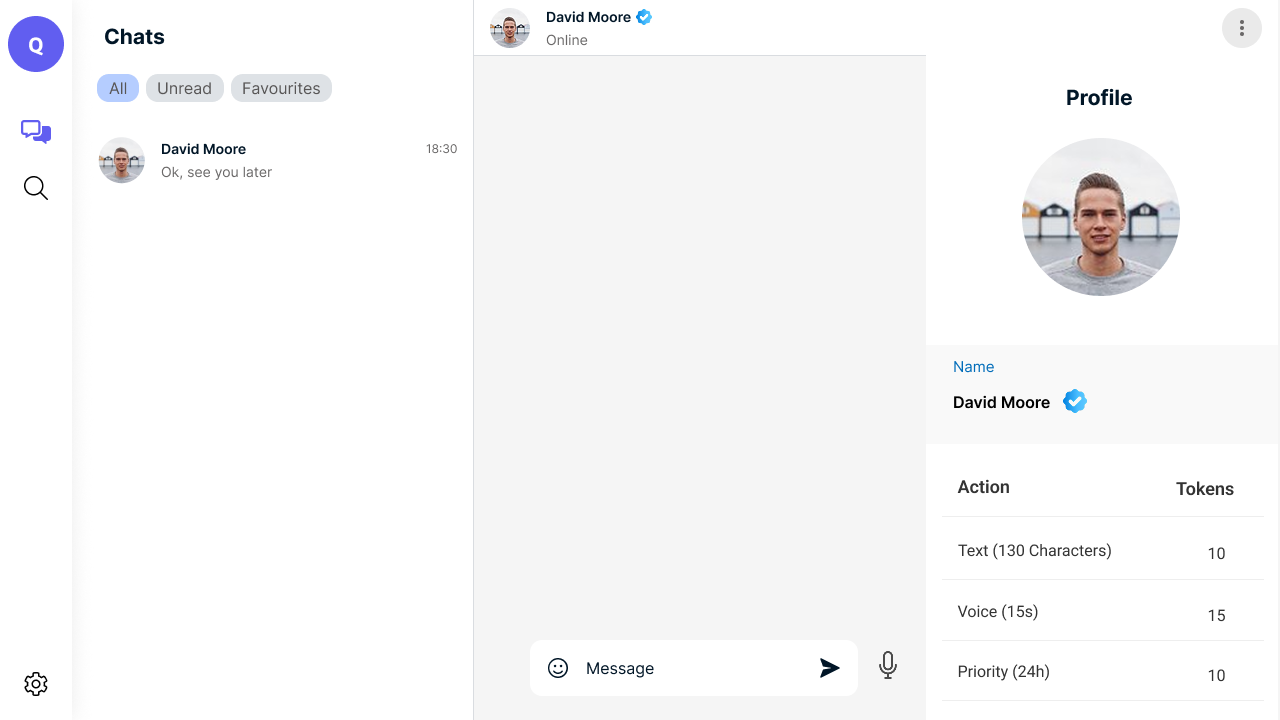The image size is (1280, 720).
Task: Open the Chats sidebar icon
Action: click(x=36, y=131)
